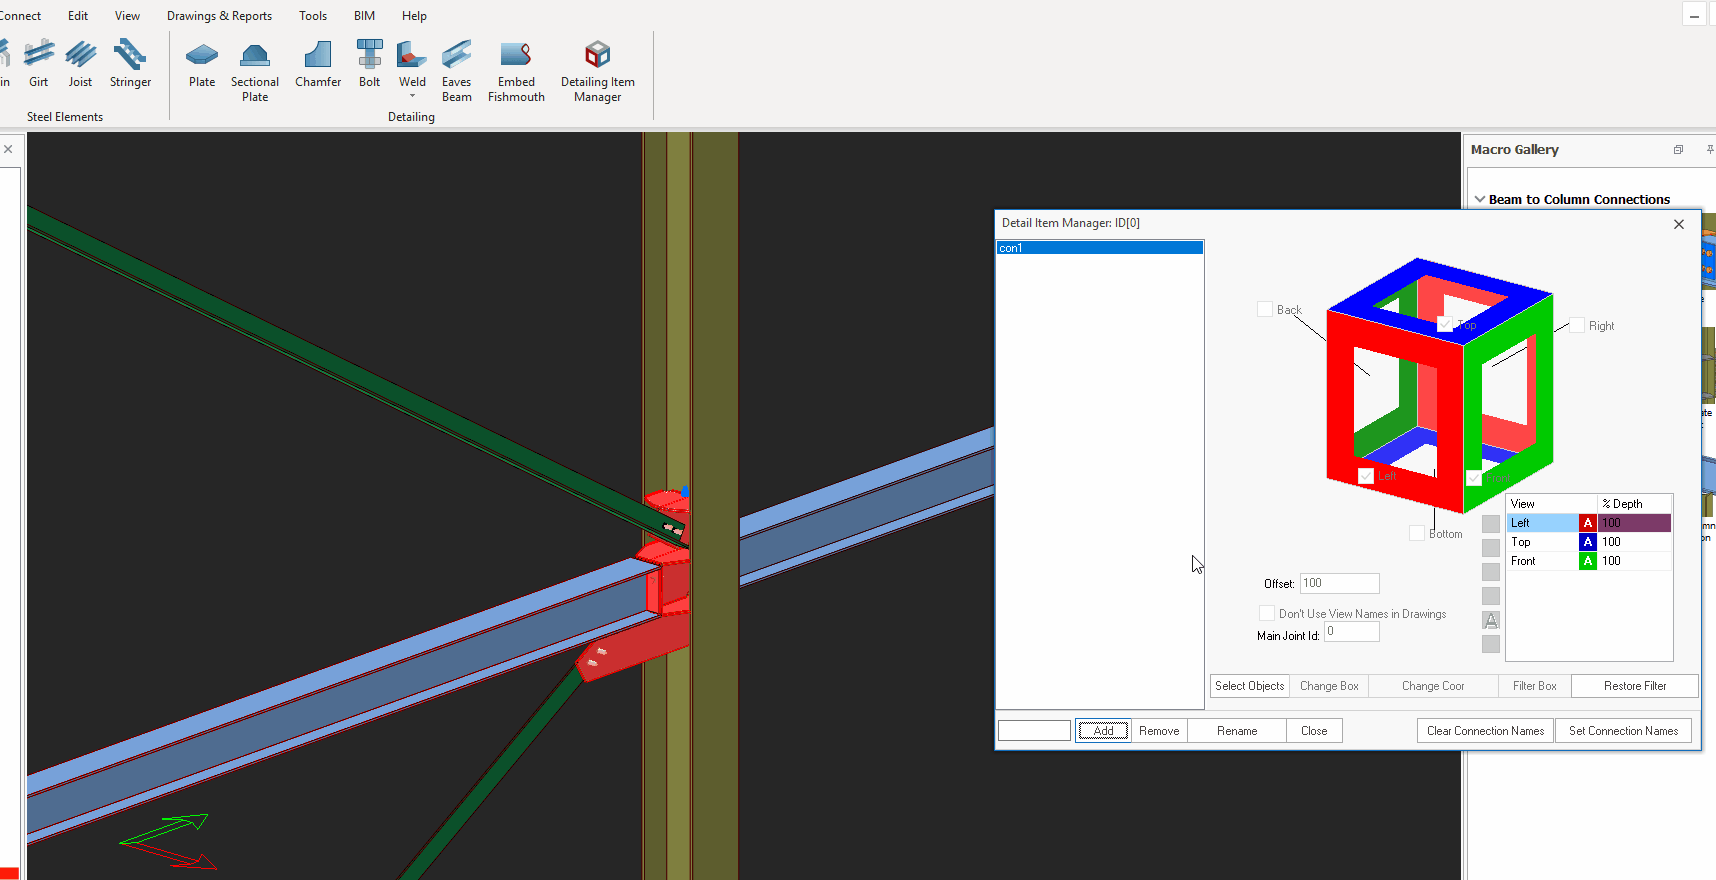
Task: Open the Weld dropdown arrow
Action: coord(412,96)
